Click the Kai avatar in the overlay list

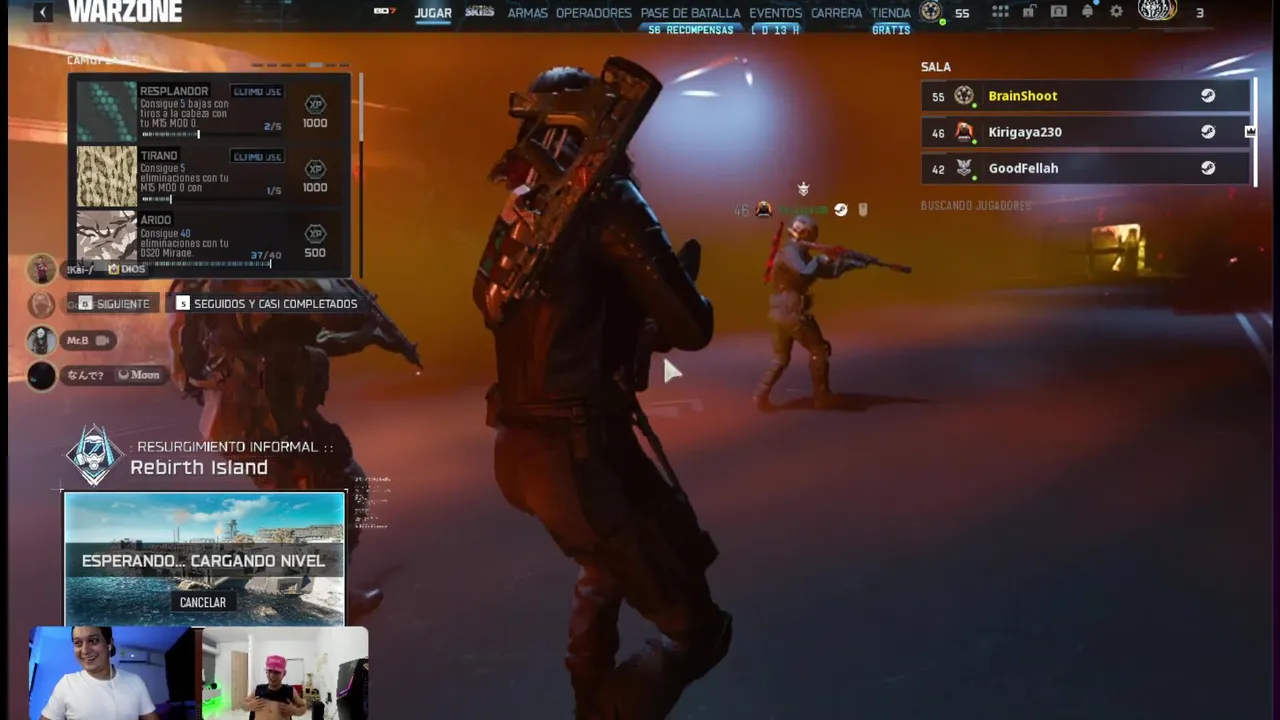point(41,269)
